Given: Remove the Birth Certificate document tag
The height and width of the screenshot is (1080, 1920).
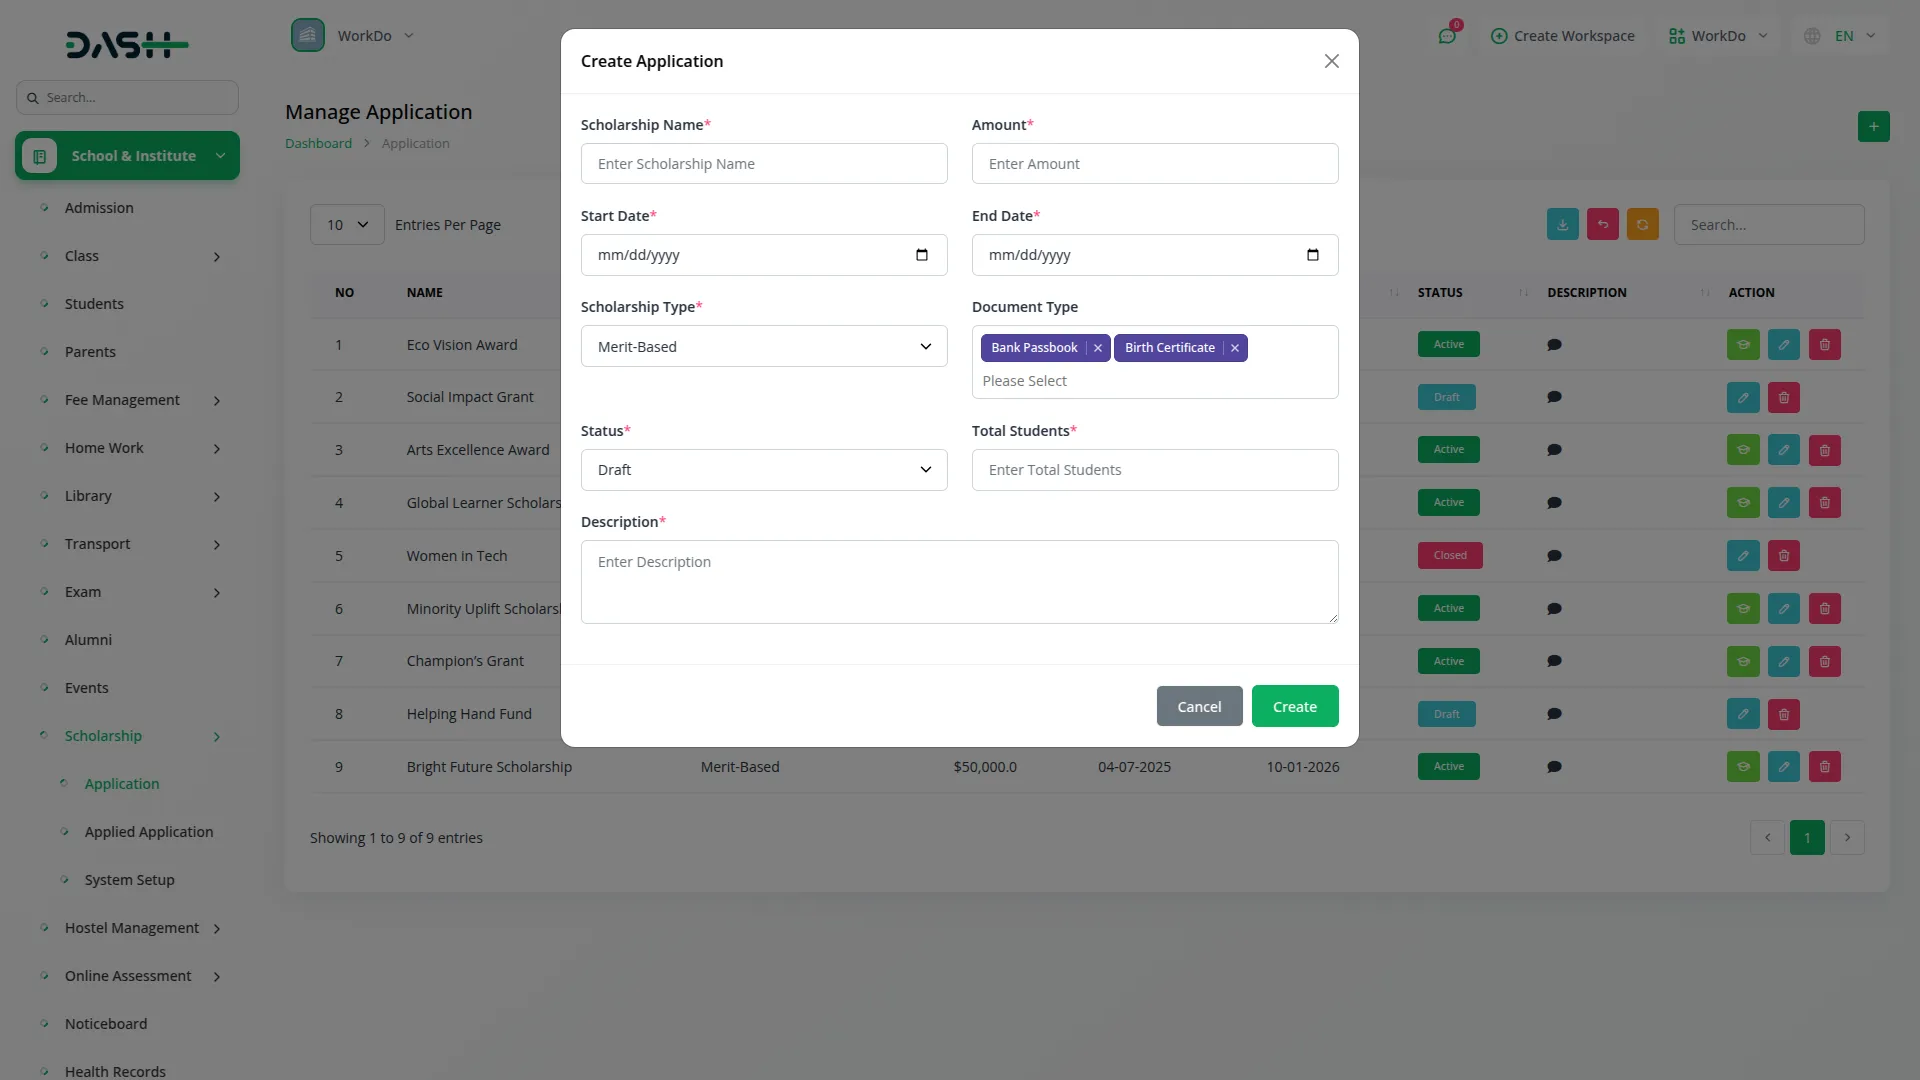Looking at the screenshot, I should click(x=1235, y=348).
